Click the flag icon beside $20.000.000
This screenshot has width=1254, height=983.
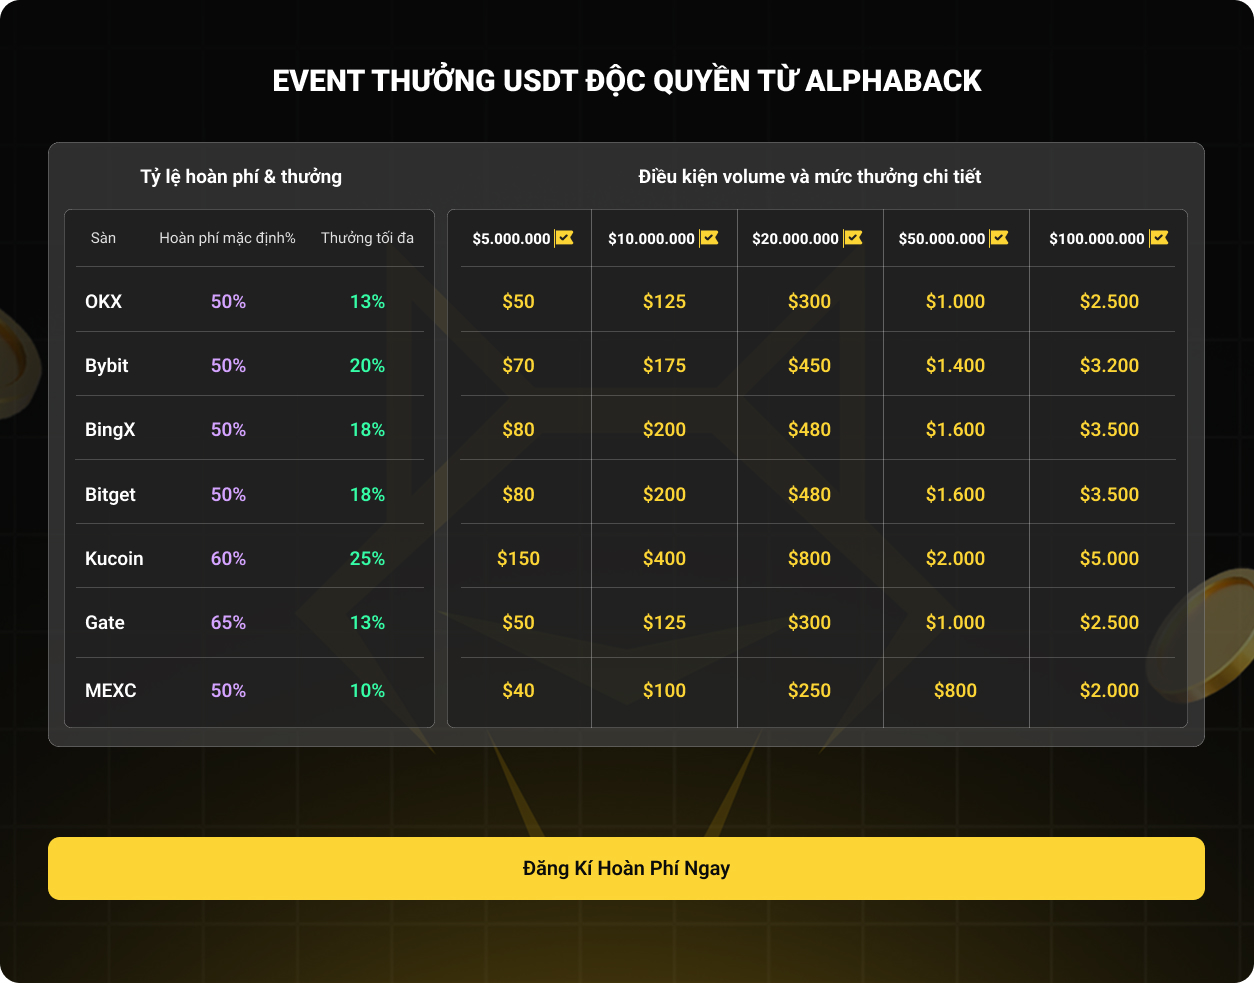853,238
